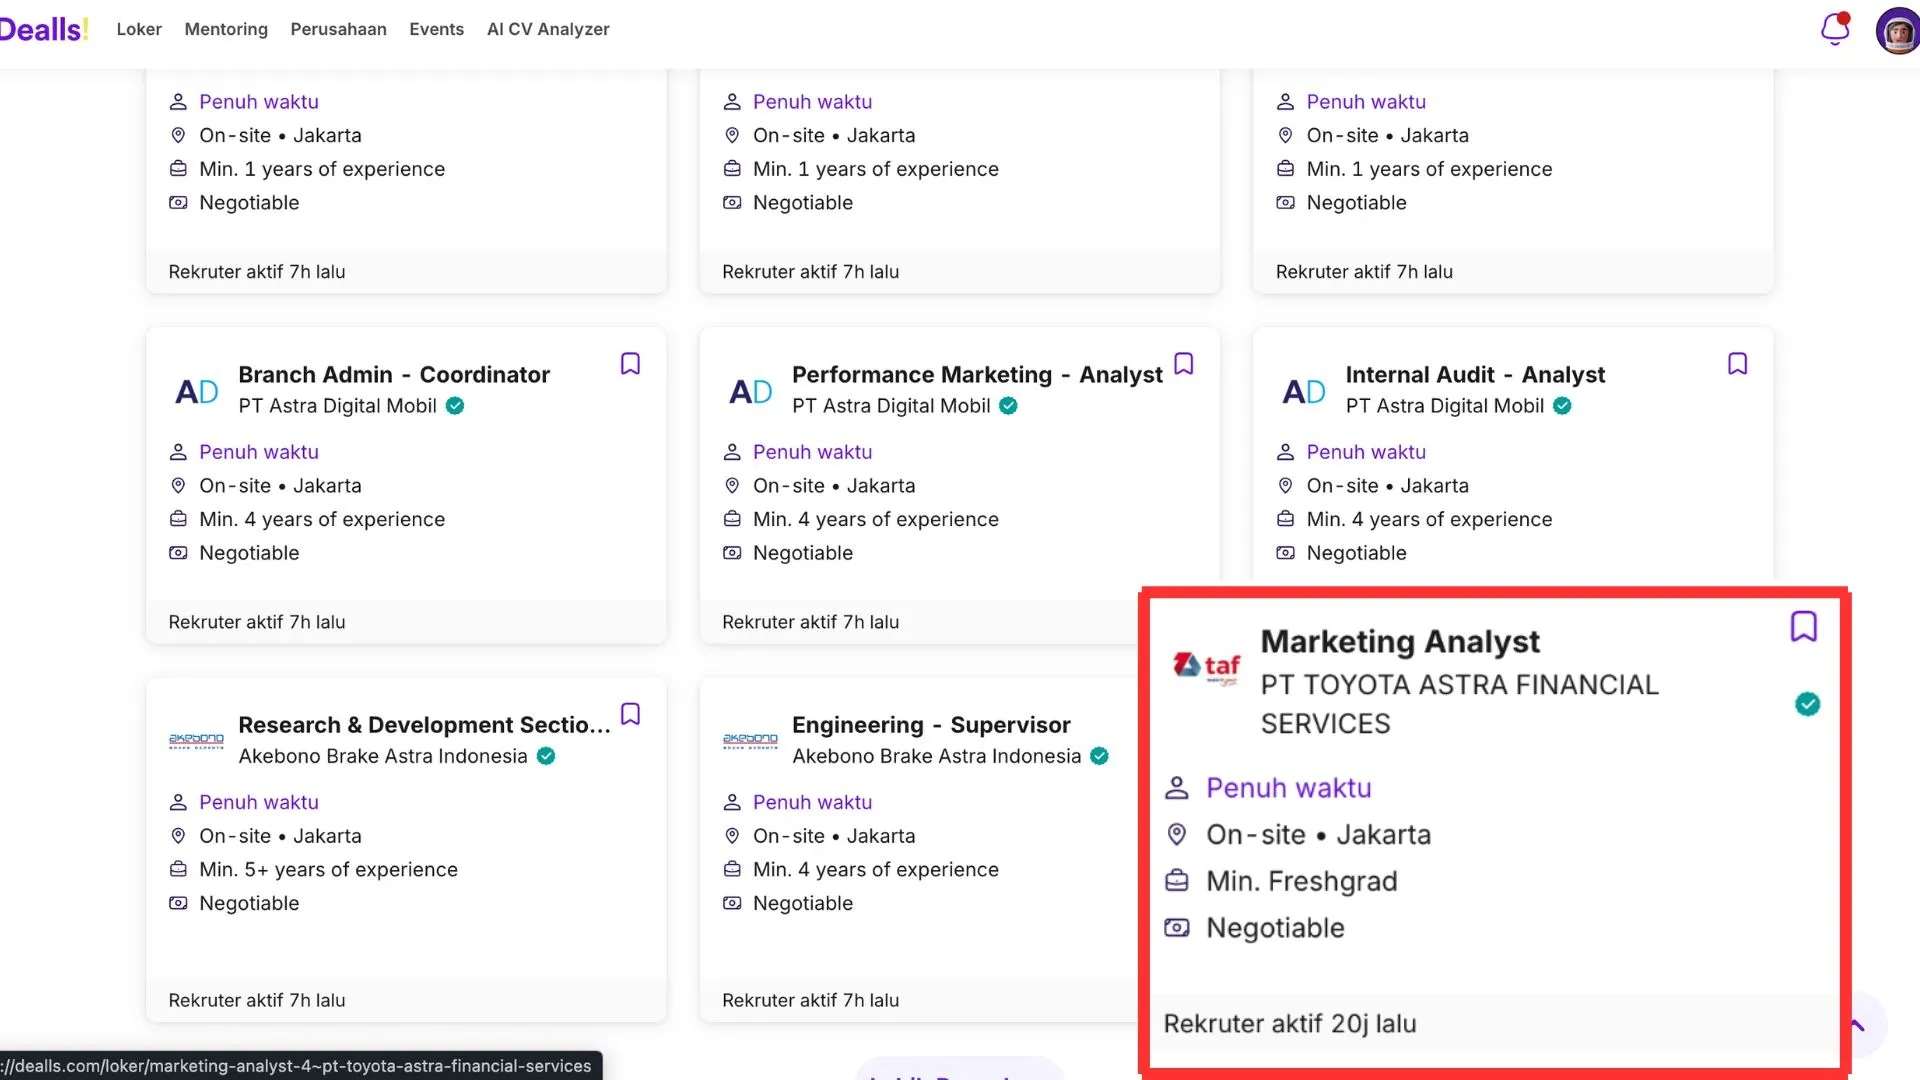1920x1080 pixels.
Task: Open Akebono Brake Astra Indonesia under Research & Development
Action: (383, 756)
